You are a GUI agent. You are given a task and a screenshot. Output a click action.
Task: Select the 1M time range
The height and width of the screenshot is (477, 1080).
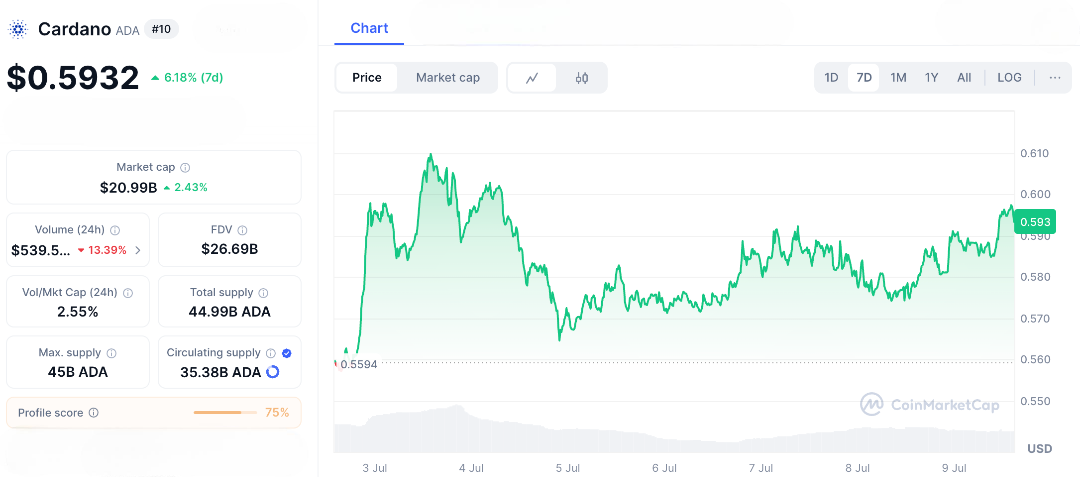point(898,78)
